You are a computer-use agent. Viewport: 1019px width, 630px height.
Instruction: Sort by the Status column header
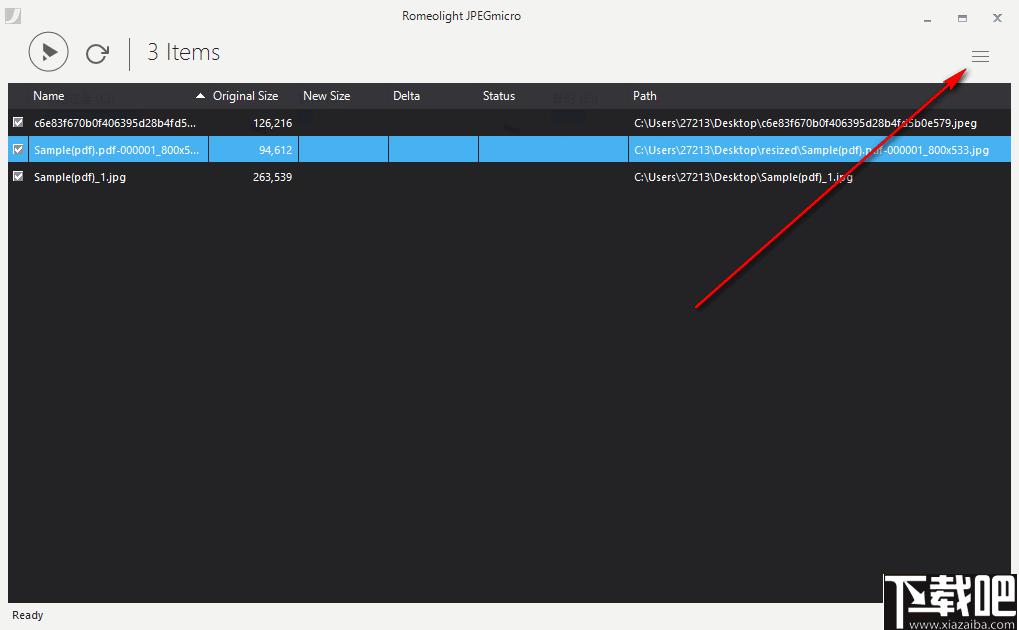498,96
